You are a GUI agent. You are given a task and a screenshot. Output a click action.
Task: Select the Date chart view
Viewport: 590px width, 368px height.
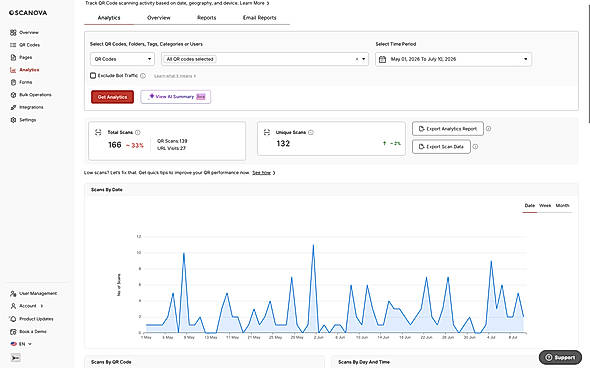pos(530,205)
